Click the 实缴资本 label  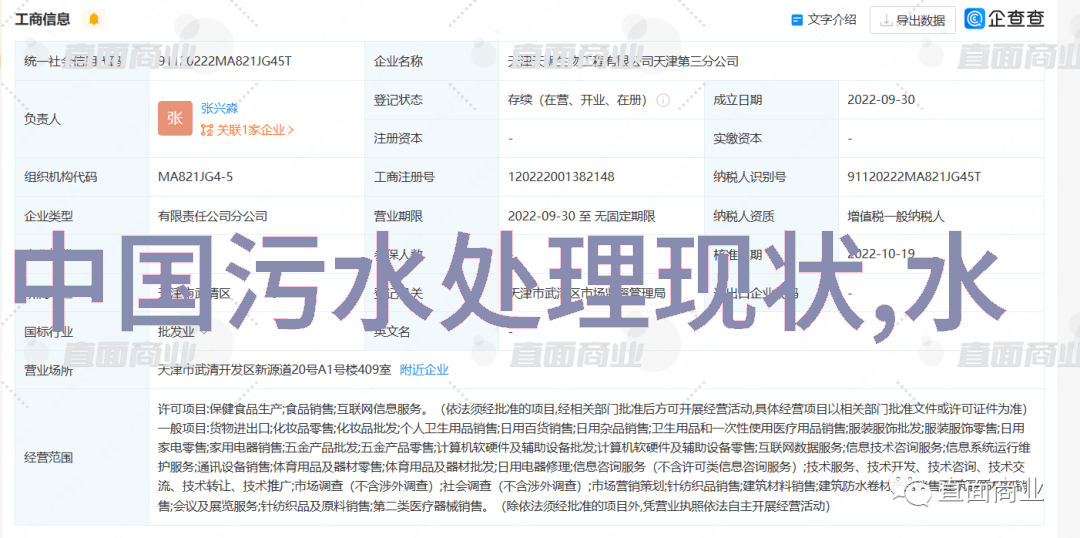tap(738, 138)
